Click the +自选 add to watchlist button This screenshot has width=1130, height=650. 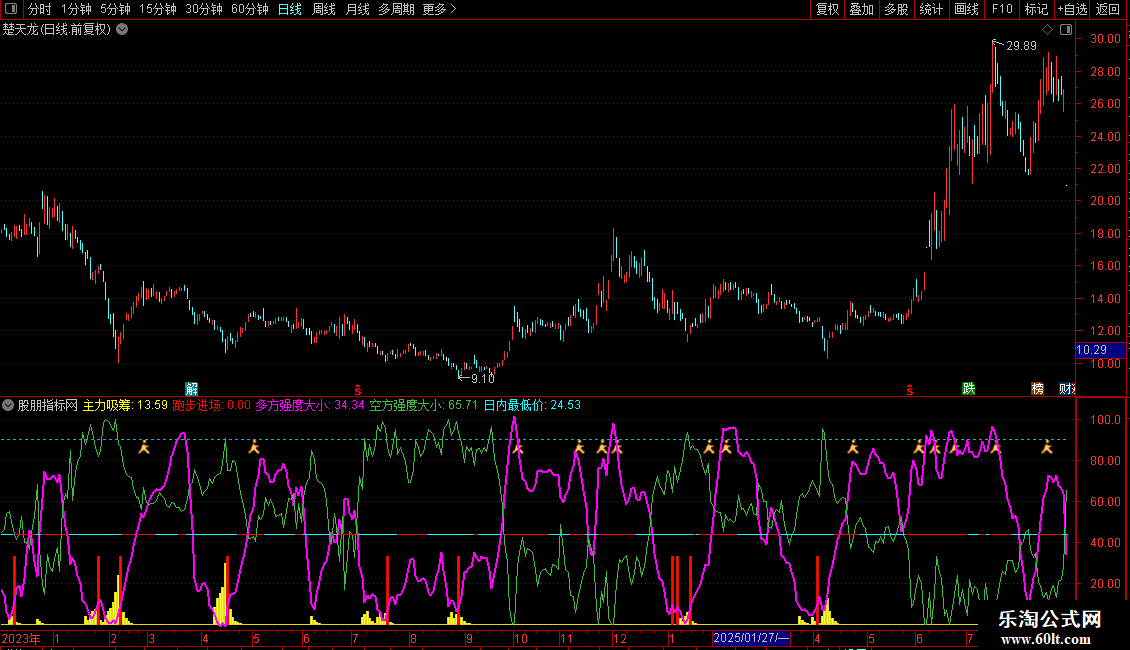(1072, 10)
